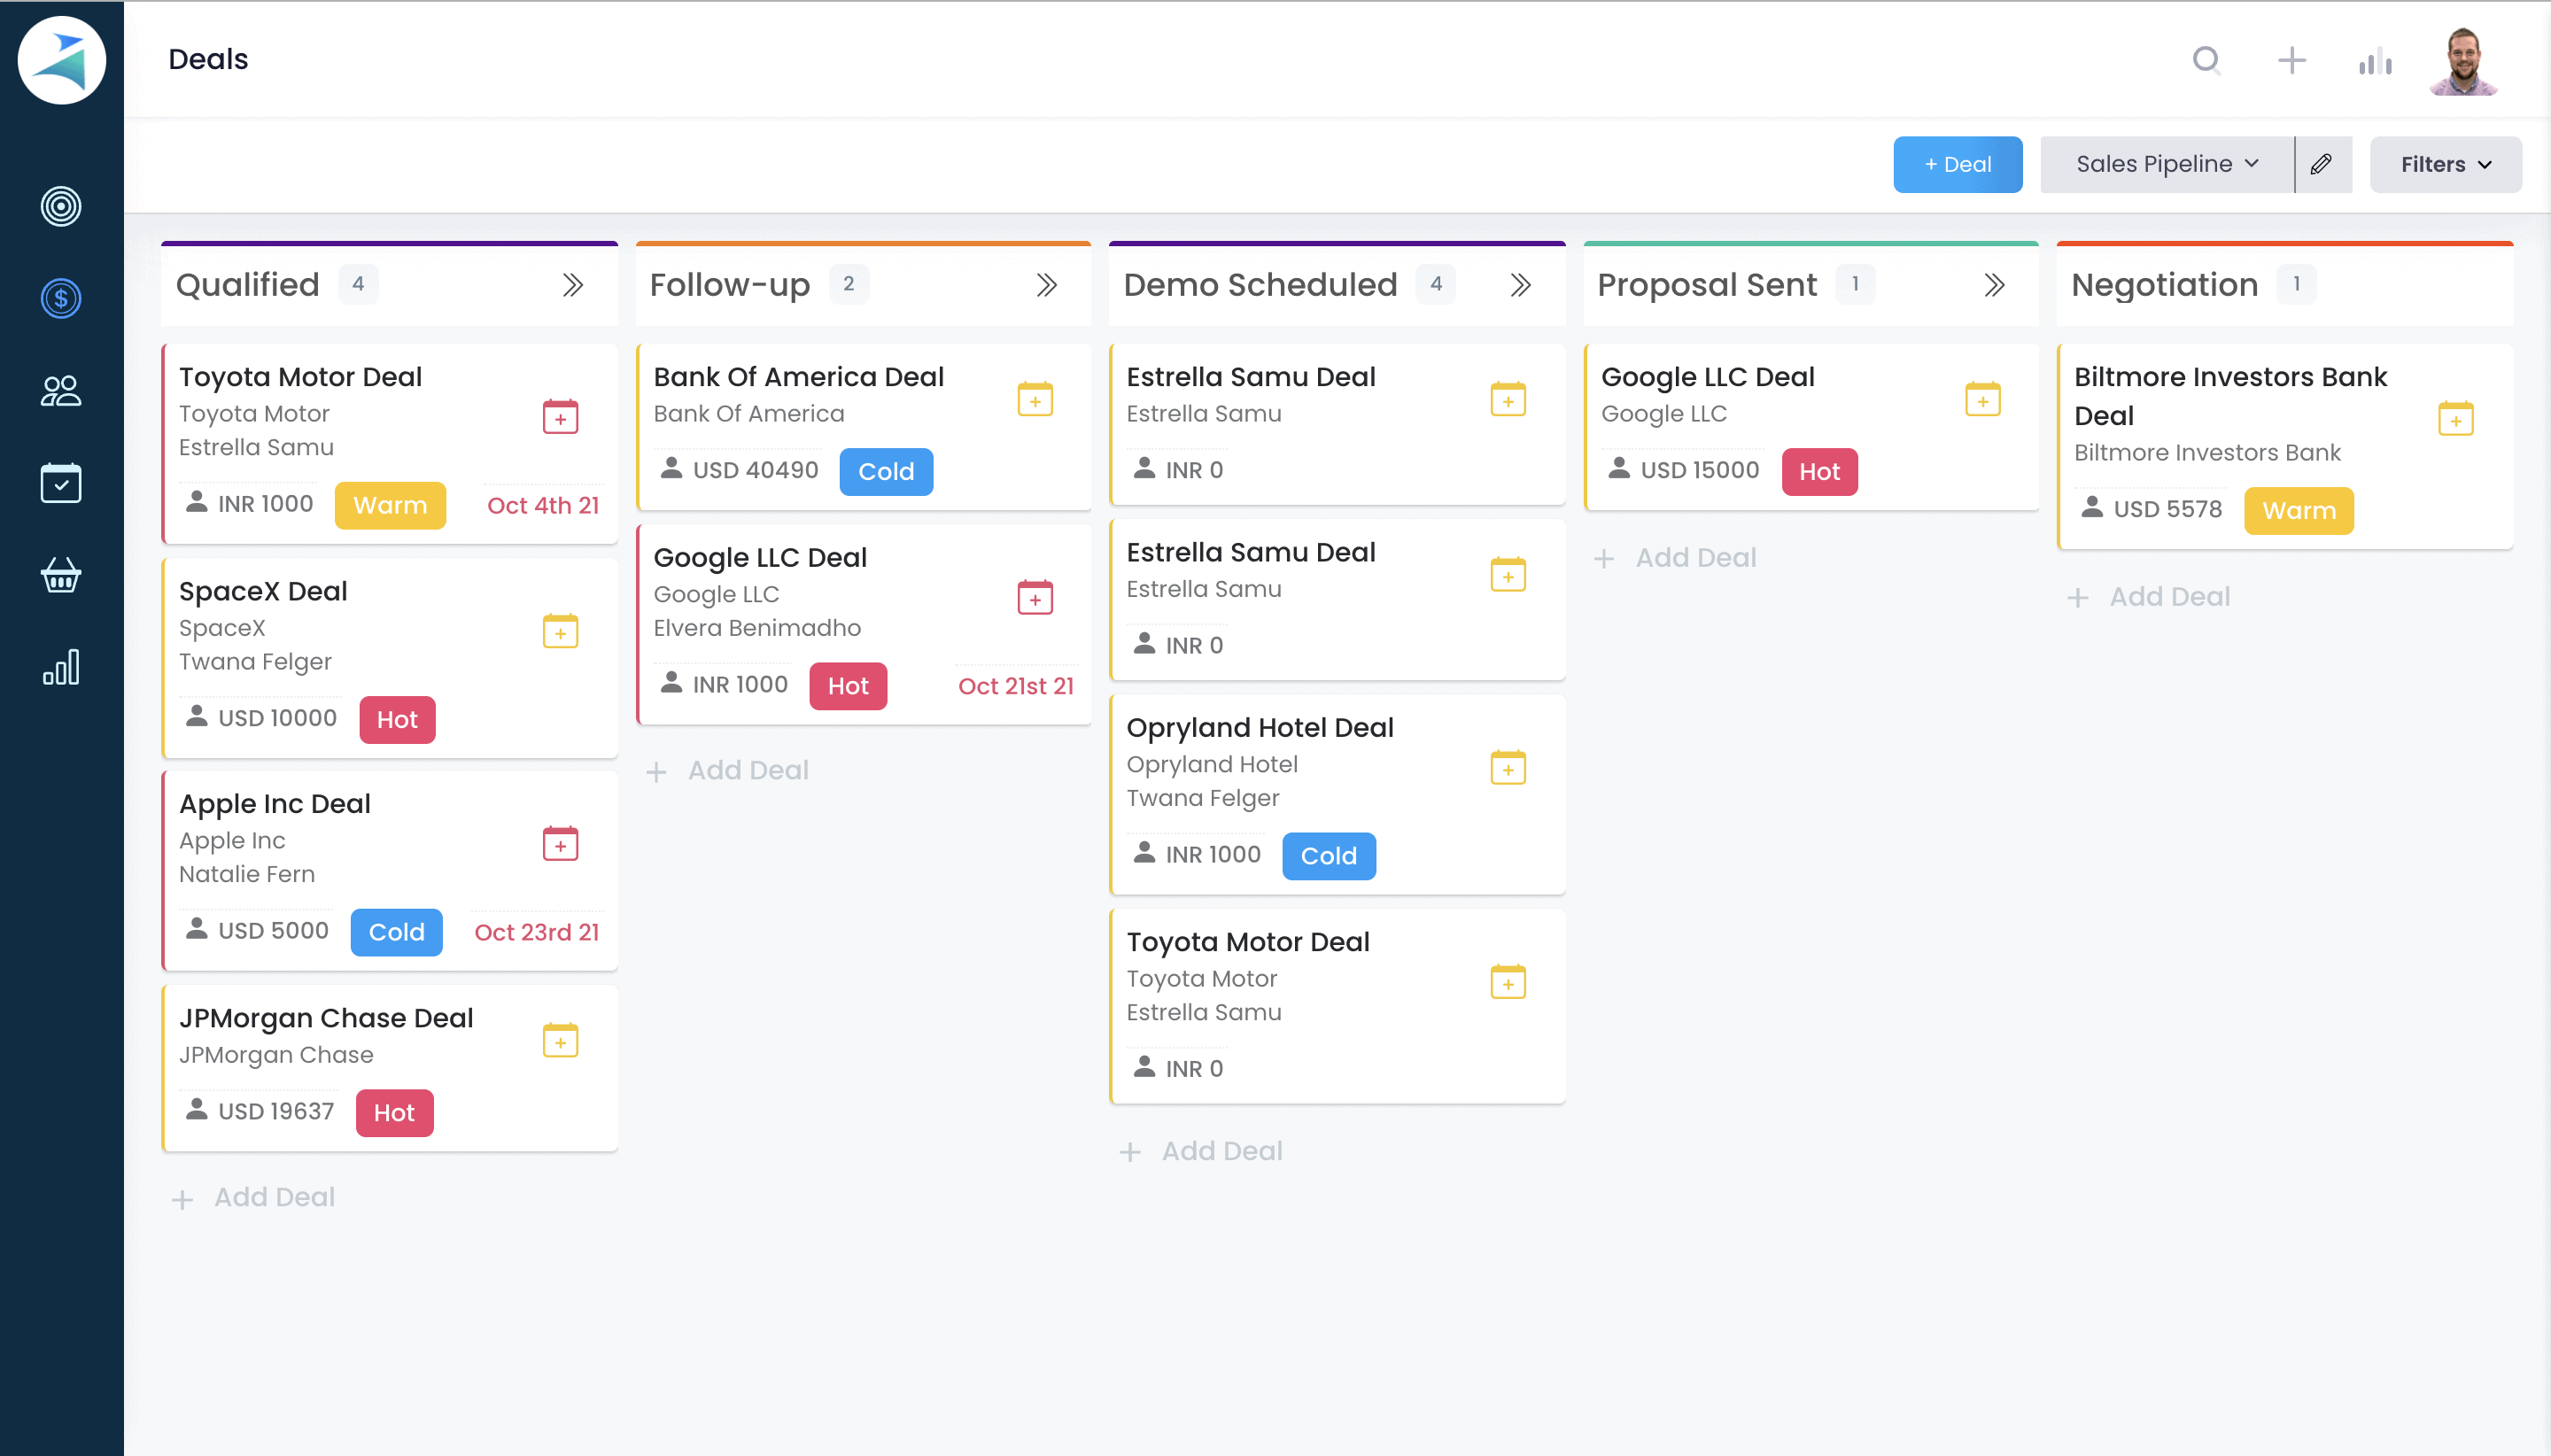Click the pencil edit pipeline icon
This screenshot has height=1456, width=2551.
[x=2321, y=164]
